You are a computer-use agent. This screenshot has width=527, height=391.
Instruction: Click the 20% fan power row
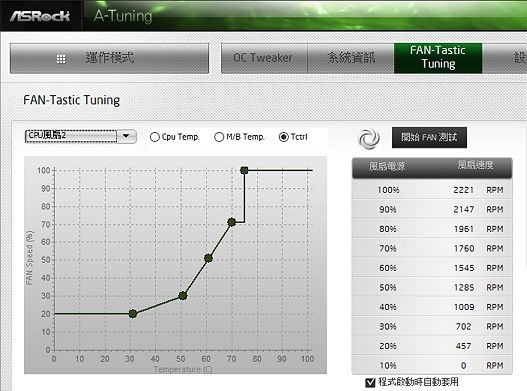coord(432,346)
